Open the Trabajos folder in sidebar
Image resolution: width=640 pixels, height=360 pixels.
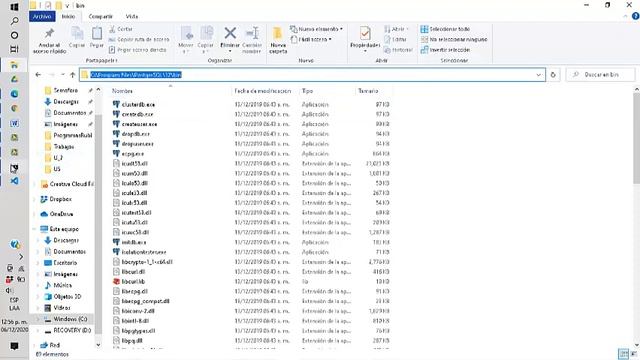[64, 147]
